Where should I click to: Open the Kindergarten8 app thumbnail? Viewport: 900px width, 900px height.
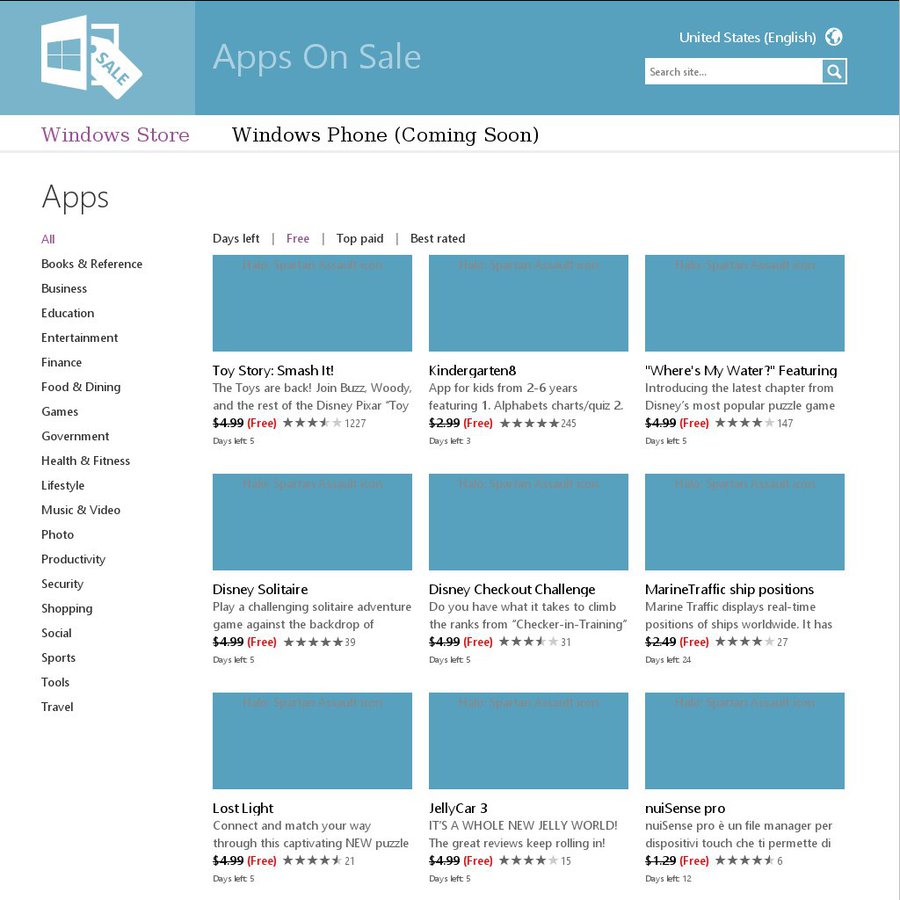click(529, 303)
